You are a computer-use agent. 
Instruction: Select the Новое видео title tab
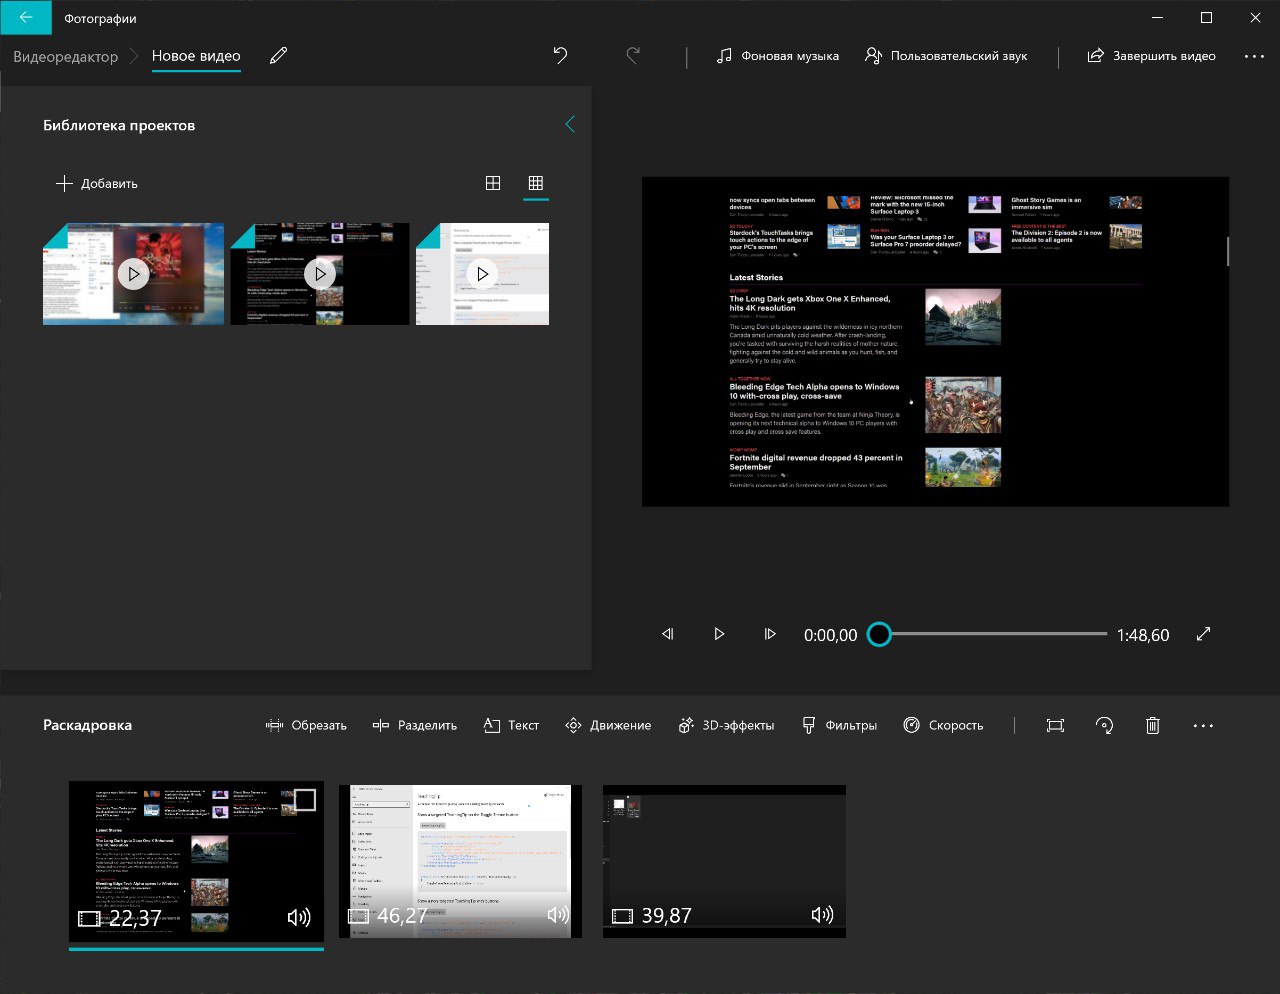point(196,56)
